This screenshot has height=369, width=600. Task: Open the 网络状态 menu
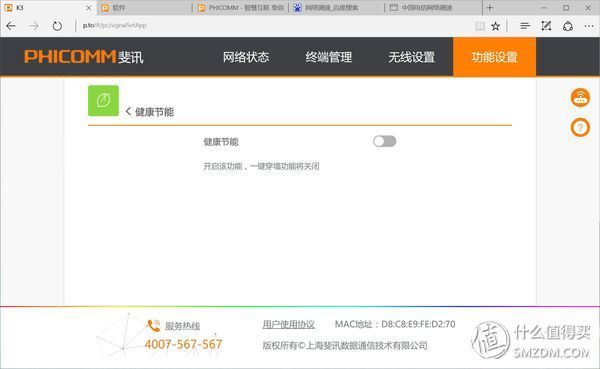(x=246, y=57)
